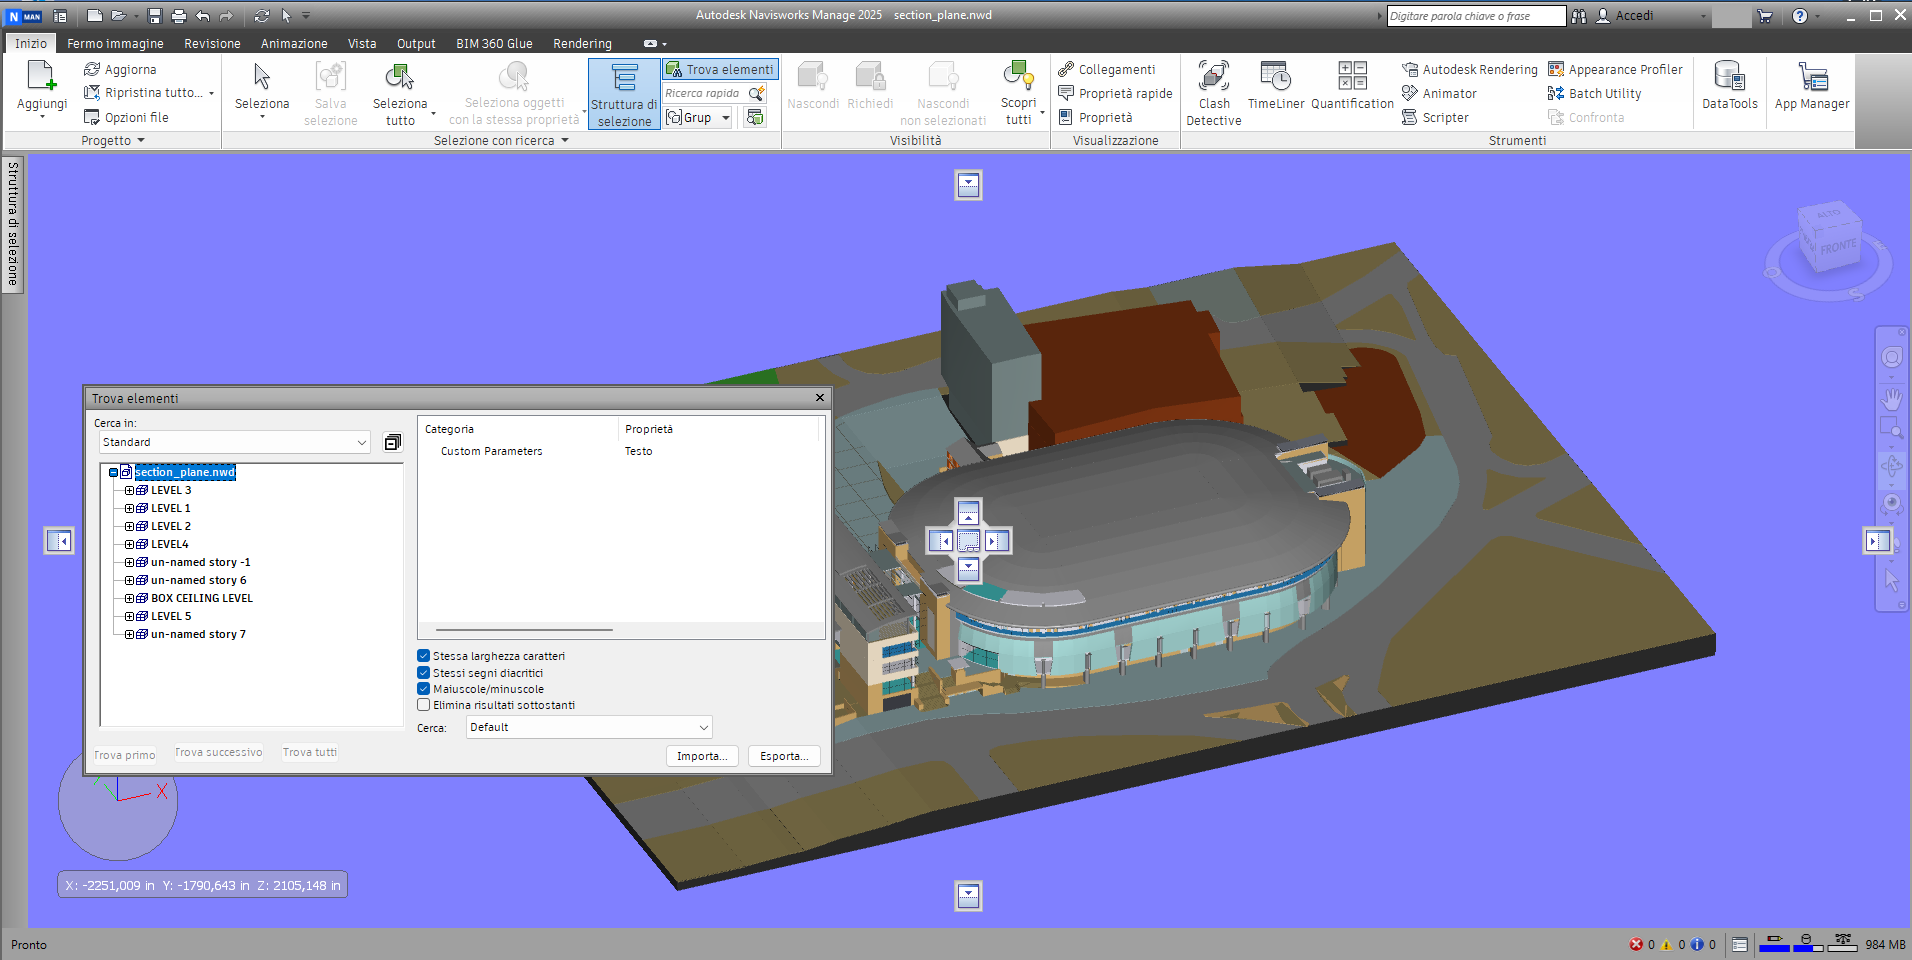This screenshot has width=1912, height=960.
Task: Click the Collegamenti icon
Action: 1066,69
